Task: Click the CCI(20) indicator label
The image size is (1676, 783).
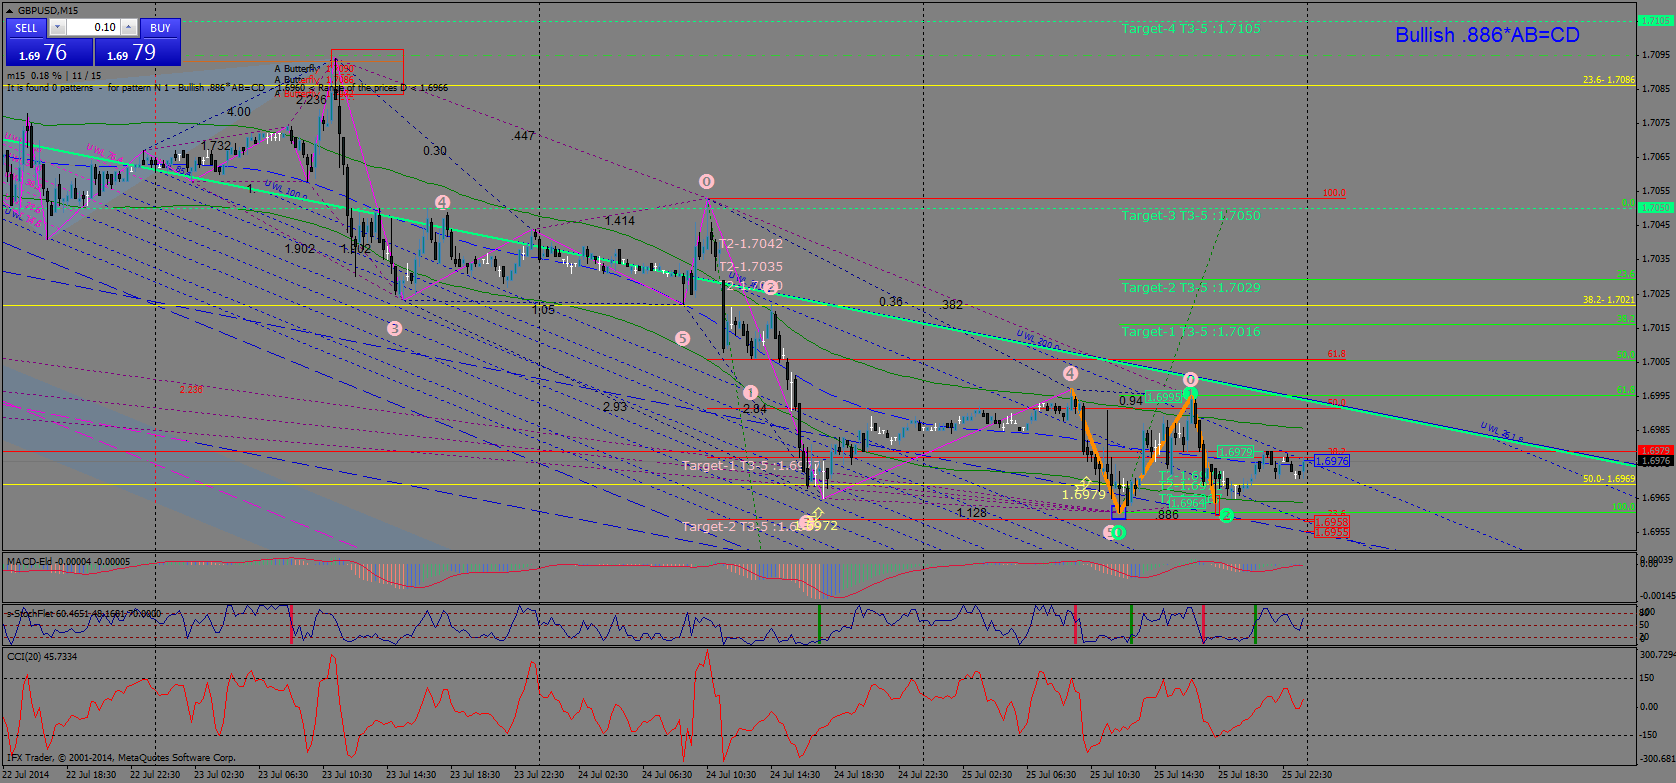Action: [x=28, y=656]
